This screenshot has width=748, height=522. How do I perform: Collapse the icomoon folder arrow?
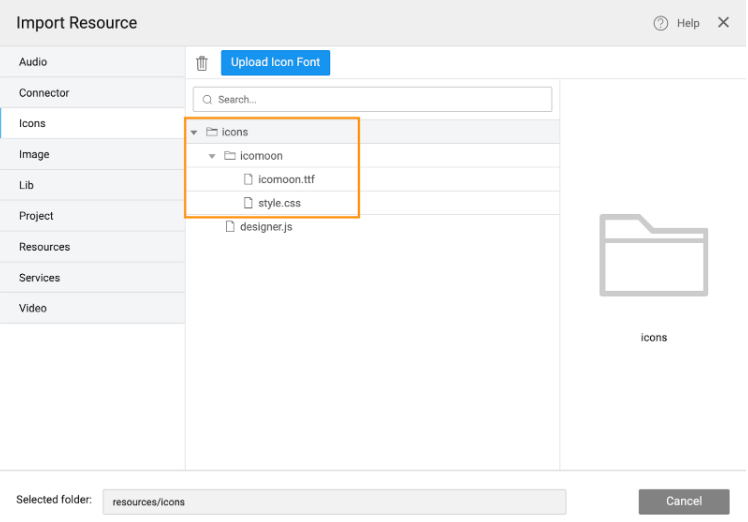[212, 156]
